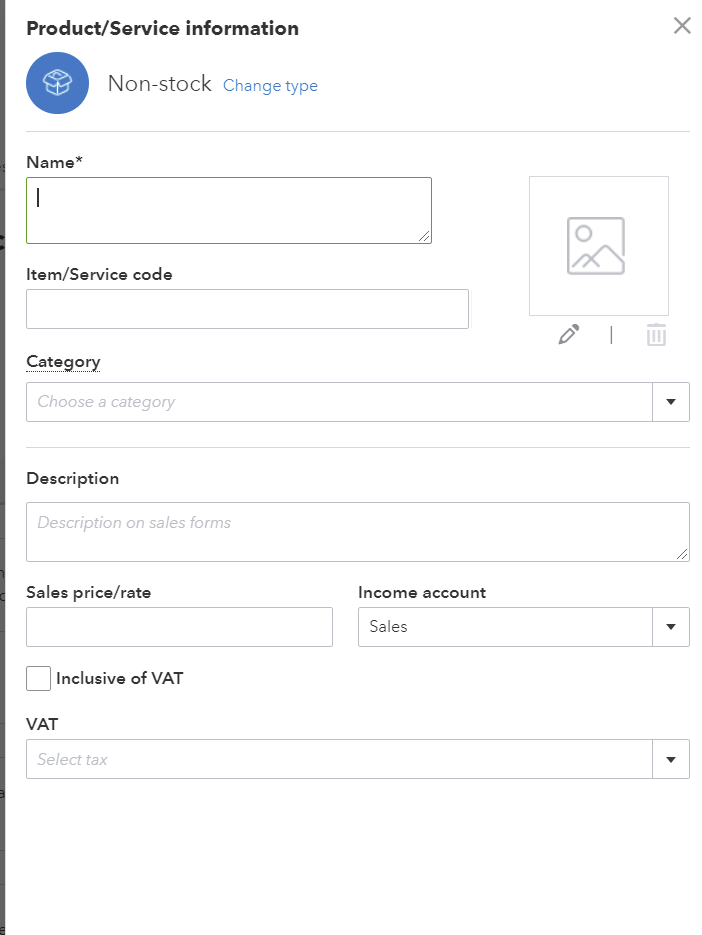Close the Product/Service information panel
This screenshot has width=702, height=935.
coord(682,26)
